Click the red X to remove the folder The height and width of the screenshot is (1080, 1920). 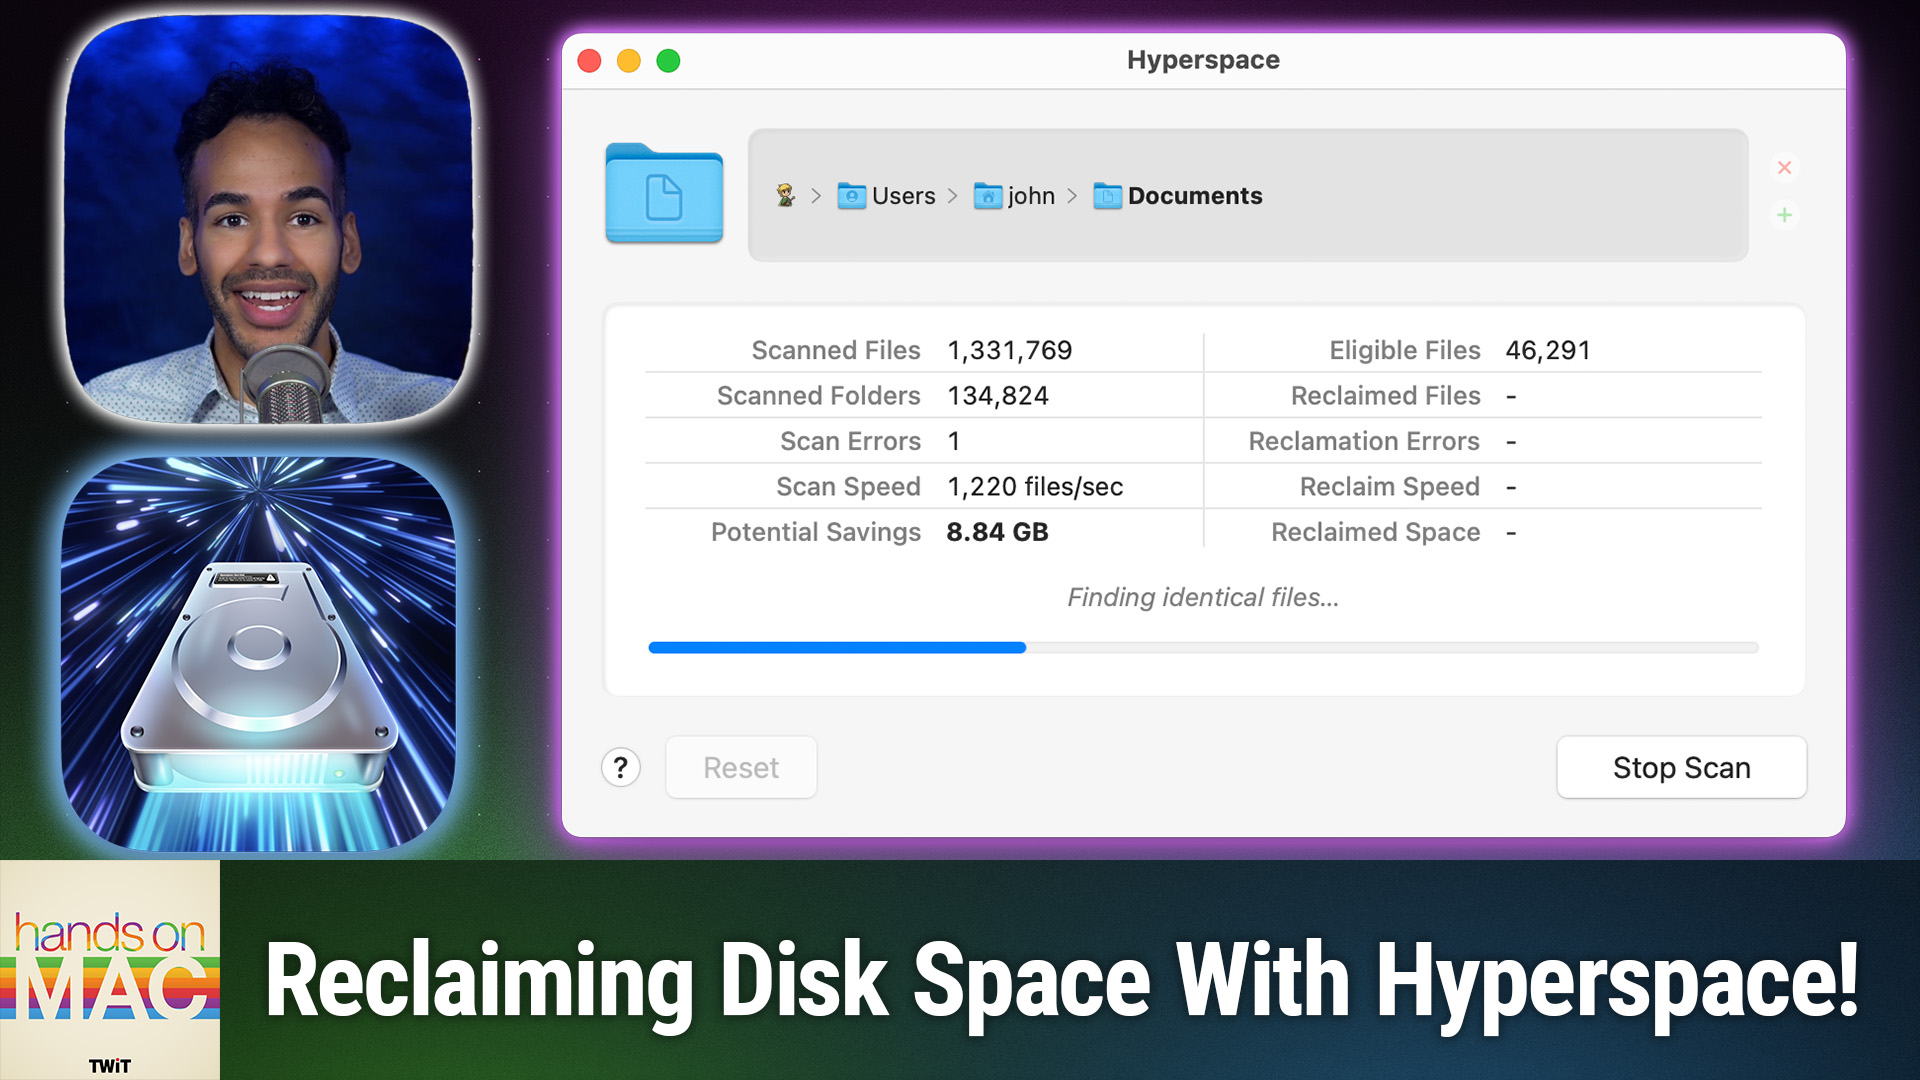pos(1784,167)
